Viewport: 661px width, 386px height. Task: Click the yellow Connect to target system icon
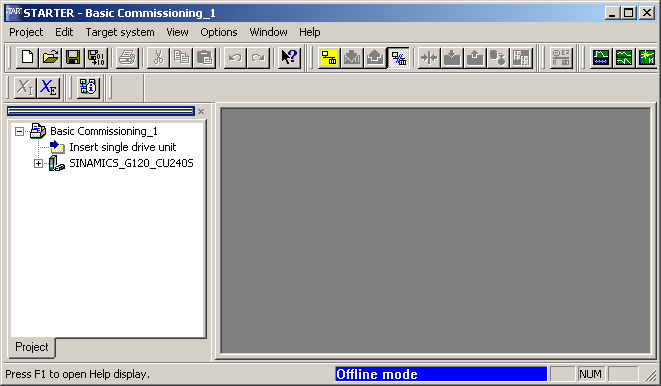[x=329, y=57]
